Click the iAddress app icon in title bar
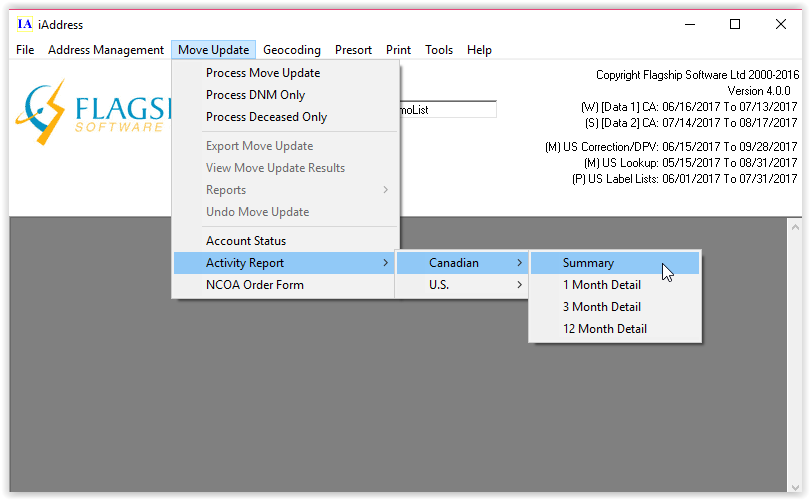The image size is (810, 500). (25, 24)
